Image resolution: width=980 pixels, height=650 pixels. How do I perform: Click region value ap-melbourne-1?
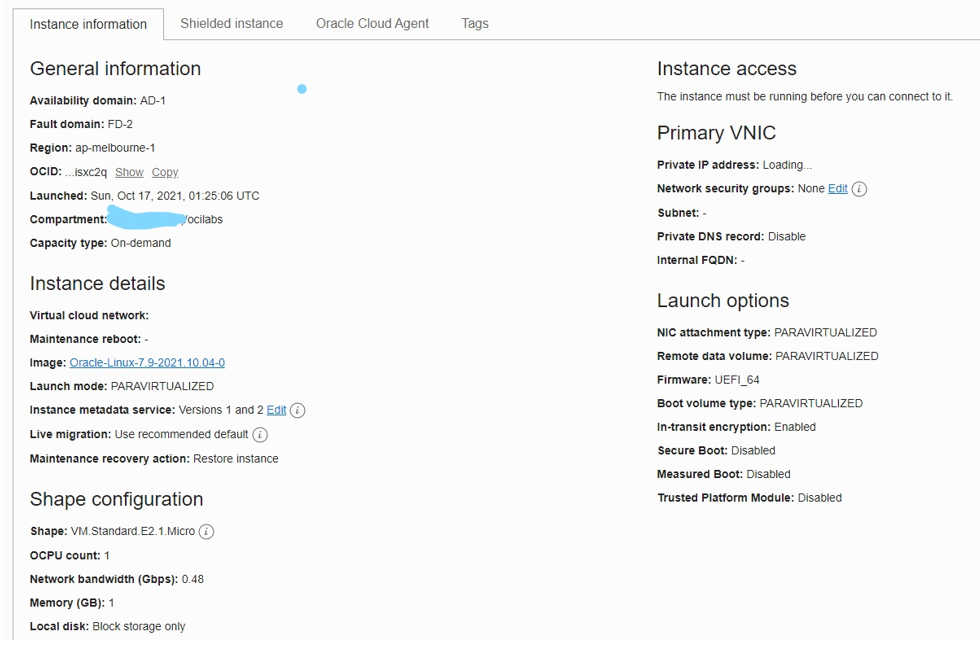(x=115, y=148)
